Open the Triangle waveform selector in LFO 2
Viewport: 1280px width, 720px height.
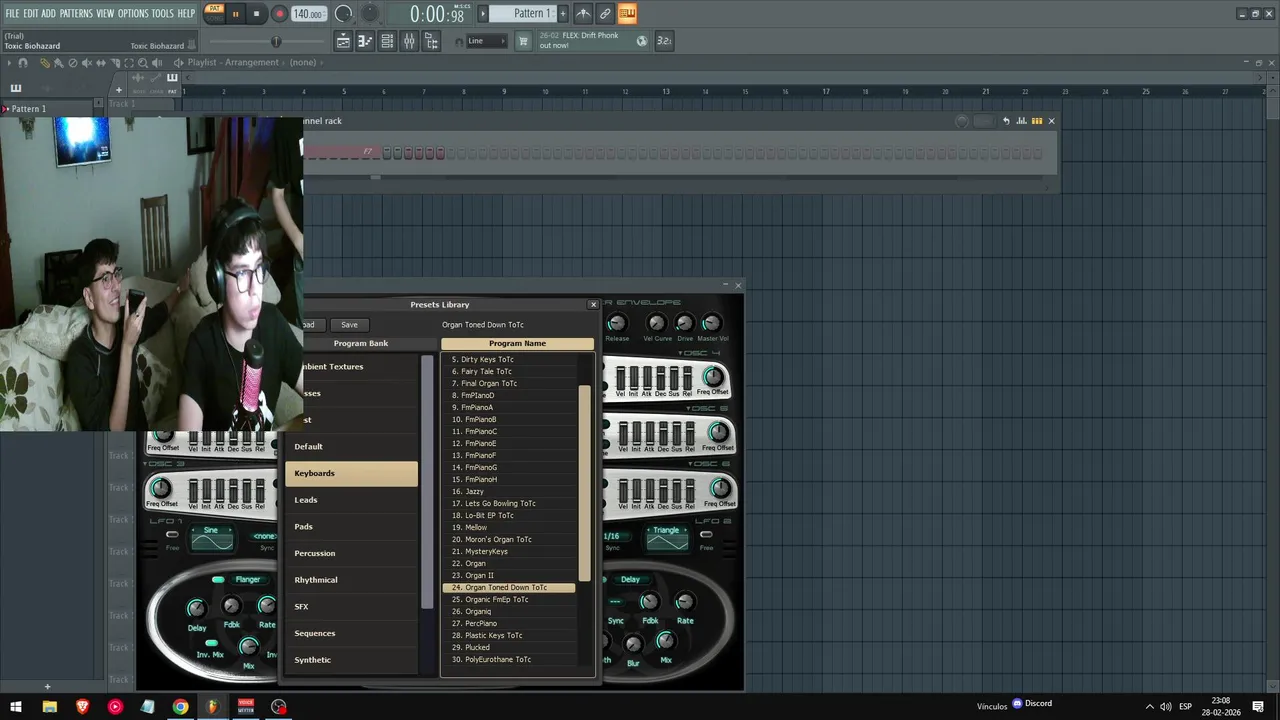(666, 531)
